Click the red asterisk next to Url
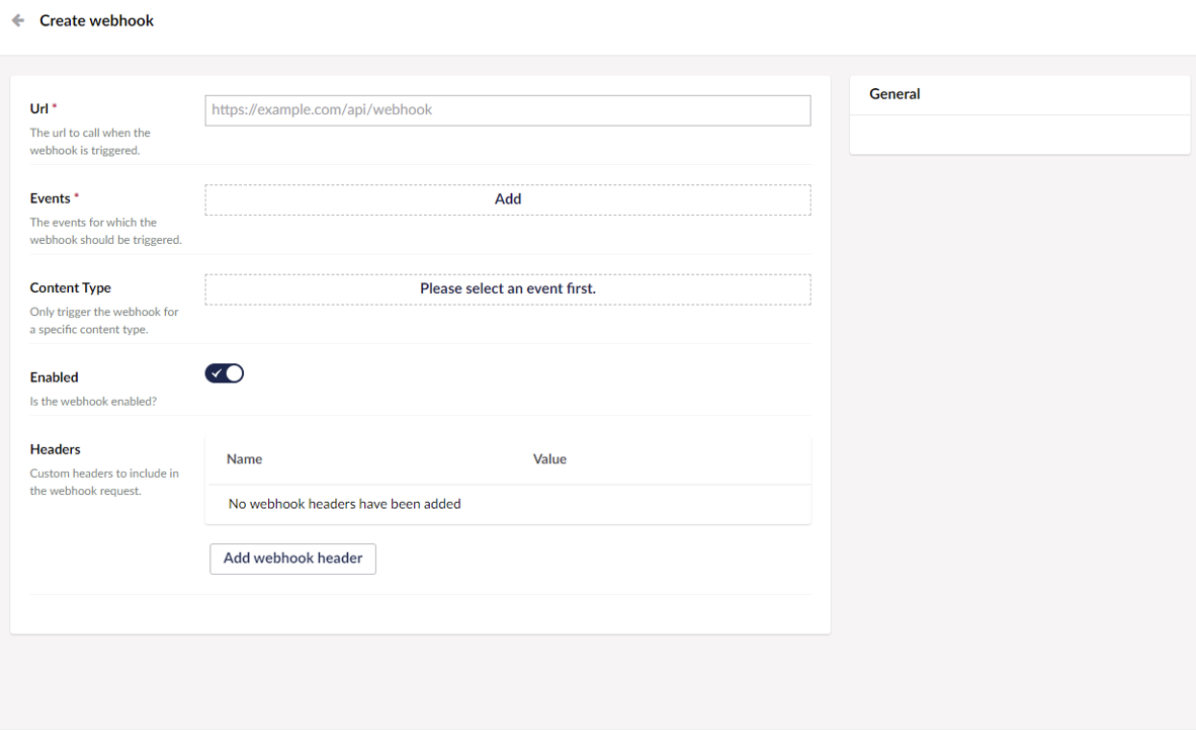The height and width of the screenshot is (730, 1196). 55,105
